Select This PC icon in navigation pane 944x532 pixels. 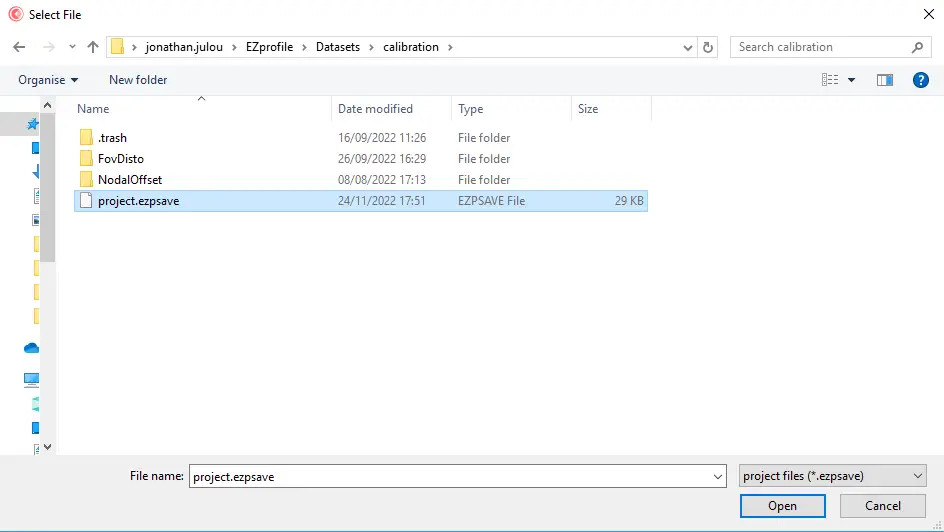point(32,380)
